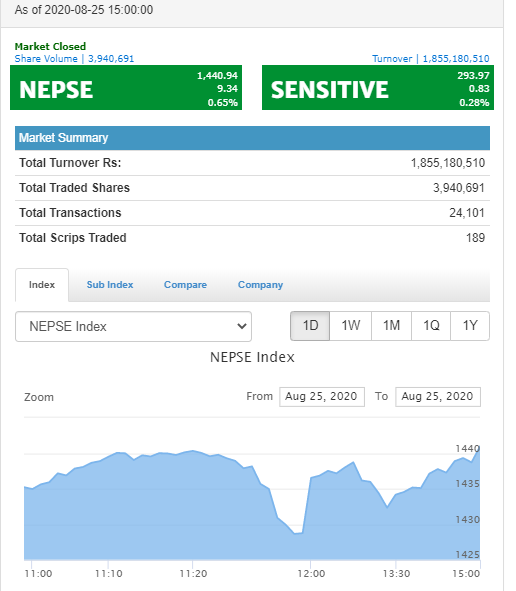Click the Market Closed status text
The width and height of the screenshot is (516, 591).
coord(51,47)
